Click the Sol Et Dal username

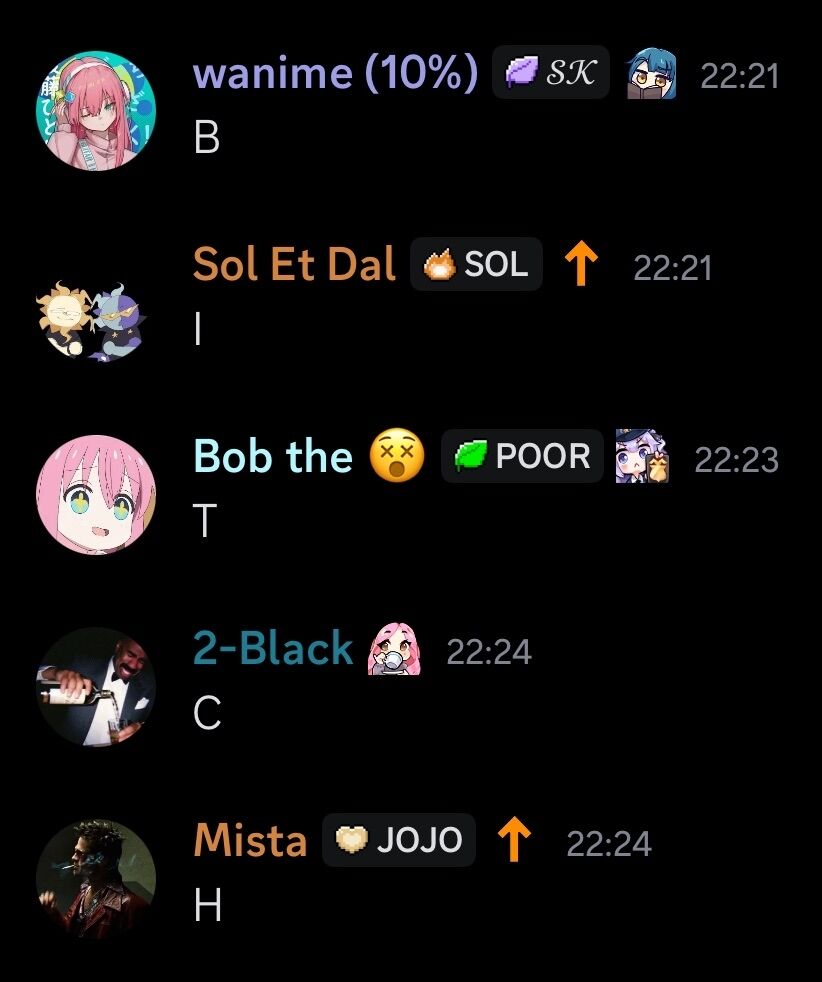294,264
